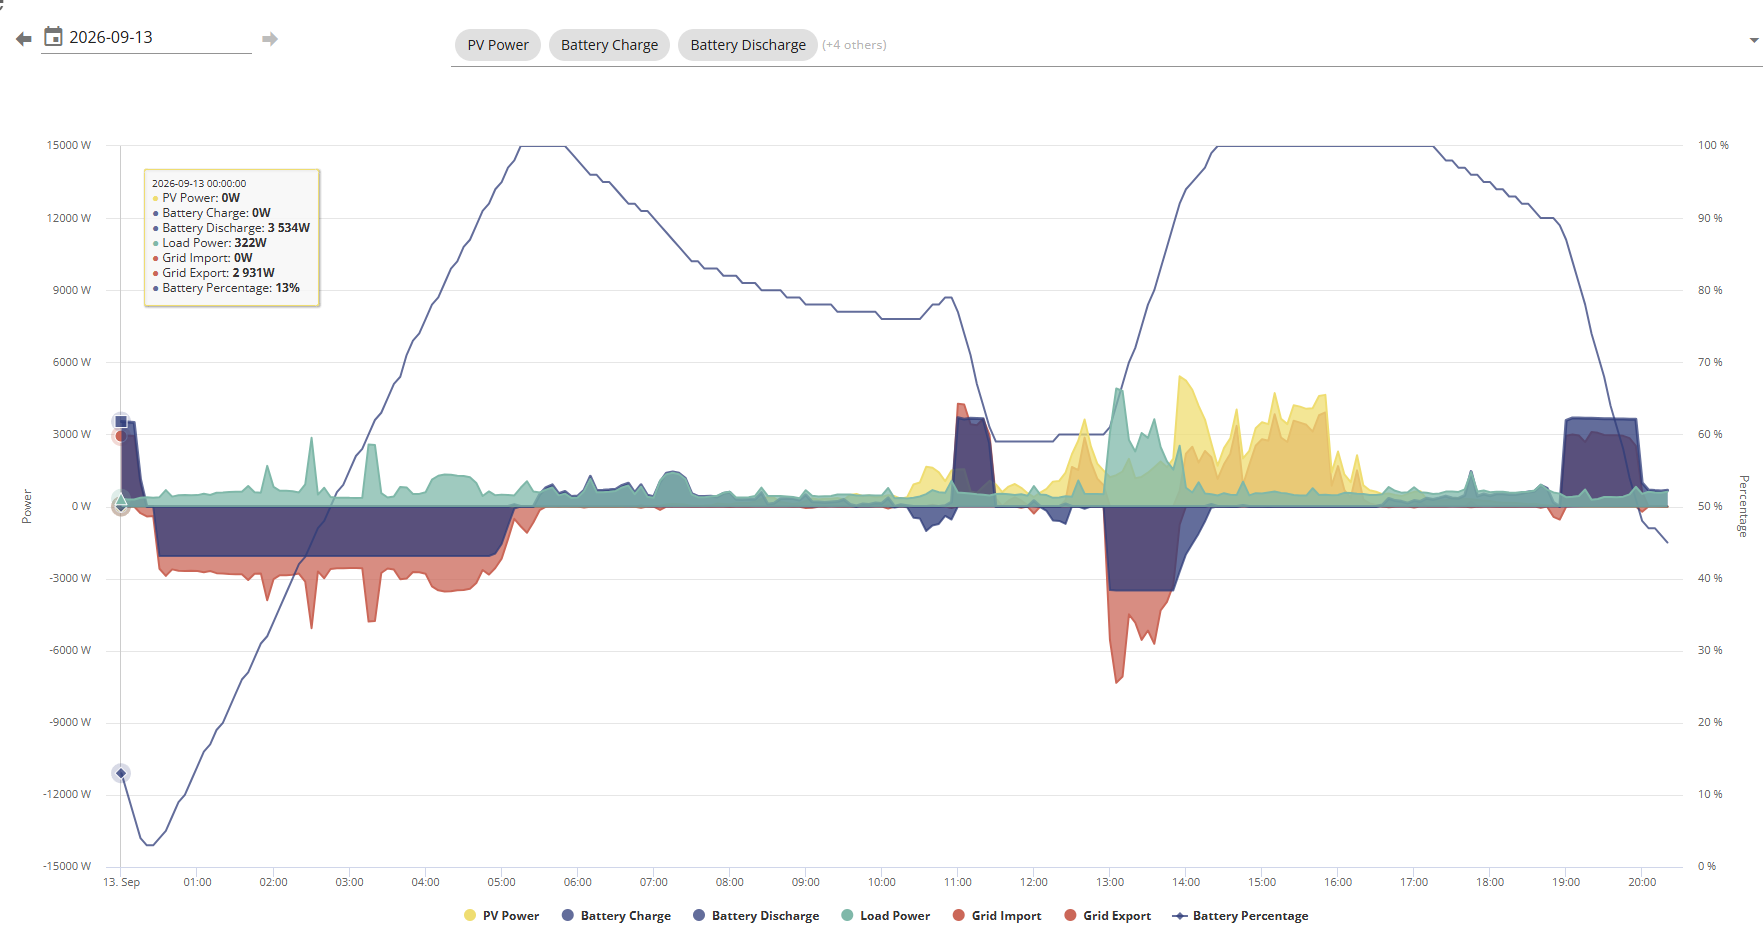Select the PV Power chip
The height and width of the screenshot is (933, 1763).
498,45
